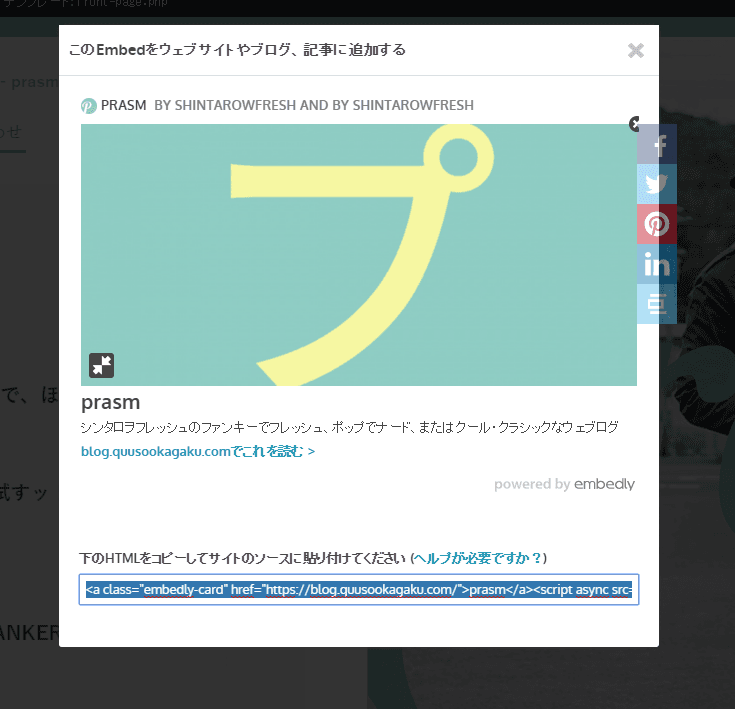Viewport: 735px width, 709px height.
Task: Click the prasm favicon next to PRASM
Action: (89, 106)
